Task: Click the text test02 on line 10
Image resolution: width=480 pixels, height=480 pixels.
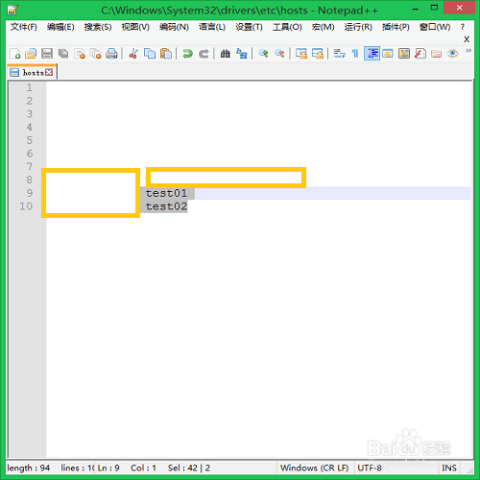Action: tap(166, 207)
